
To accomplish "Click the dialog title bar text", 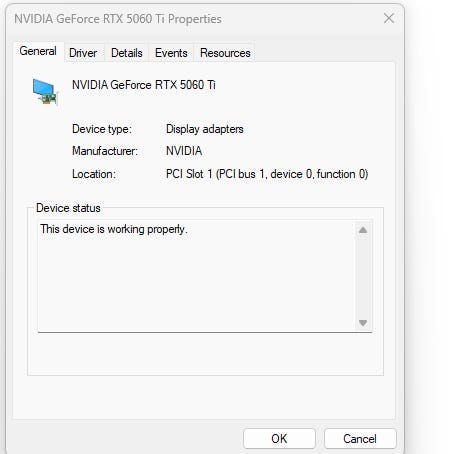I will point(118,19).
